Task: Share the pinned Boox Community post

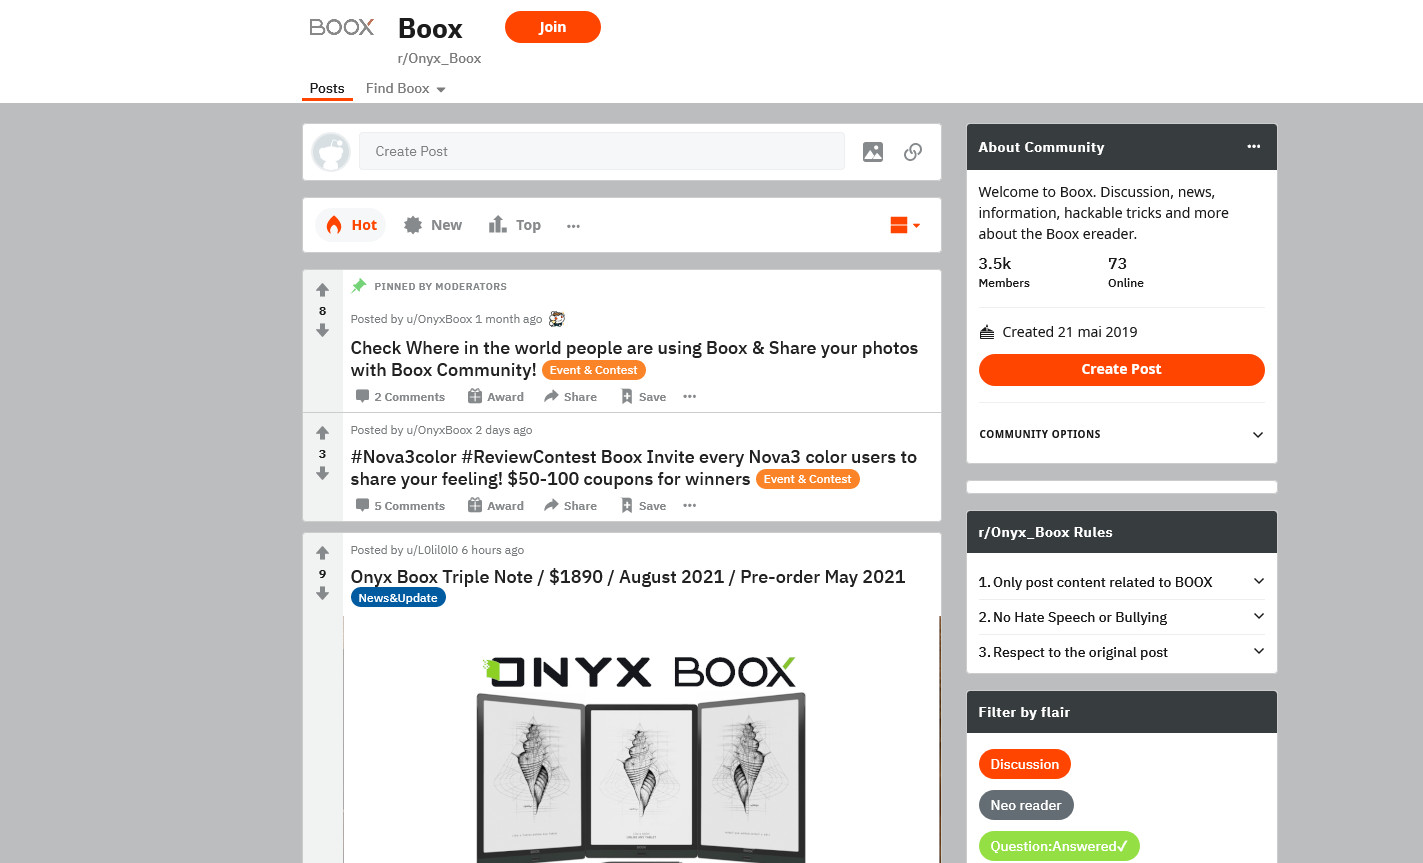Action: [x=571, y=397]
